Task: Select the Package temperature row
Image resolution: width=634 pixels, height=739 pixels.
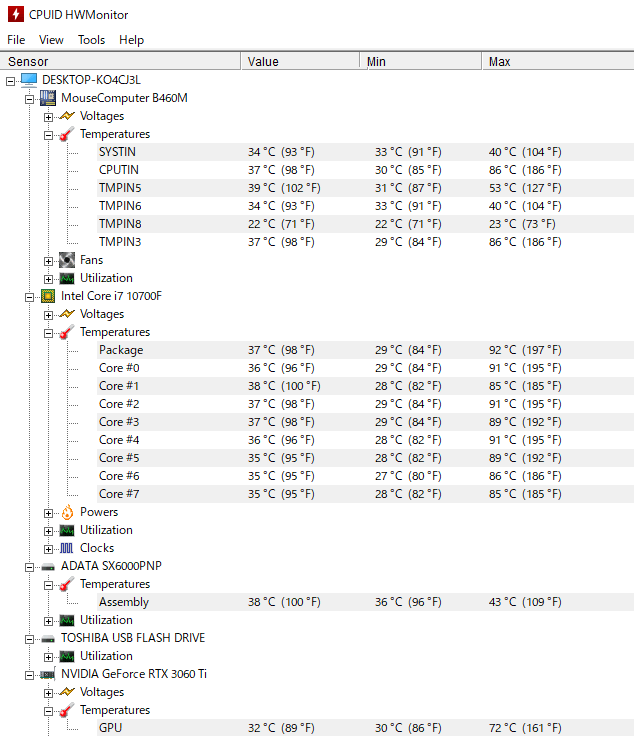Action: pyautogui.click(x=365, y=350)
